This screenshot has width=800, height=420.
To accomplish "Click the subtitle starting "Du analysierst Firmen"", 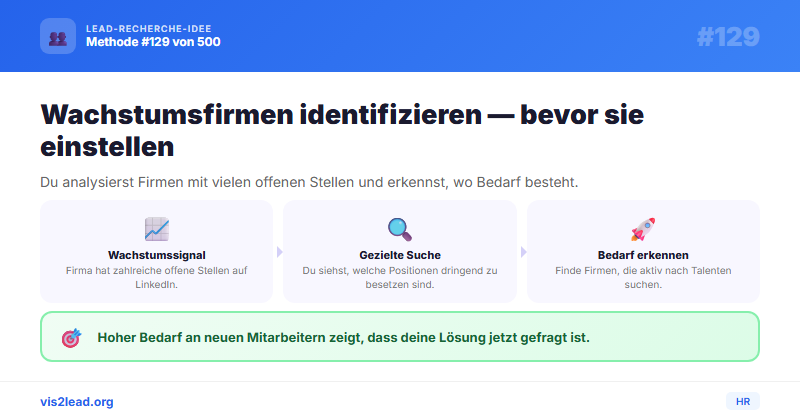I will tap(309, 182).
